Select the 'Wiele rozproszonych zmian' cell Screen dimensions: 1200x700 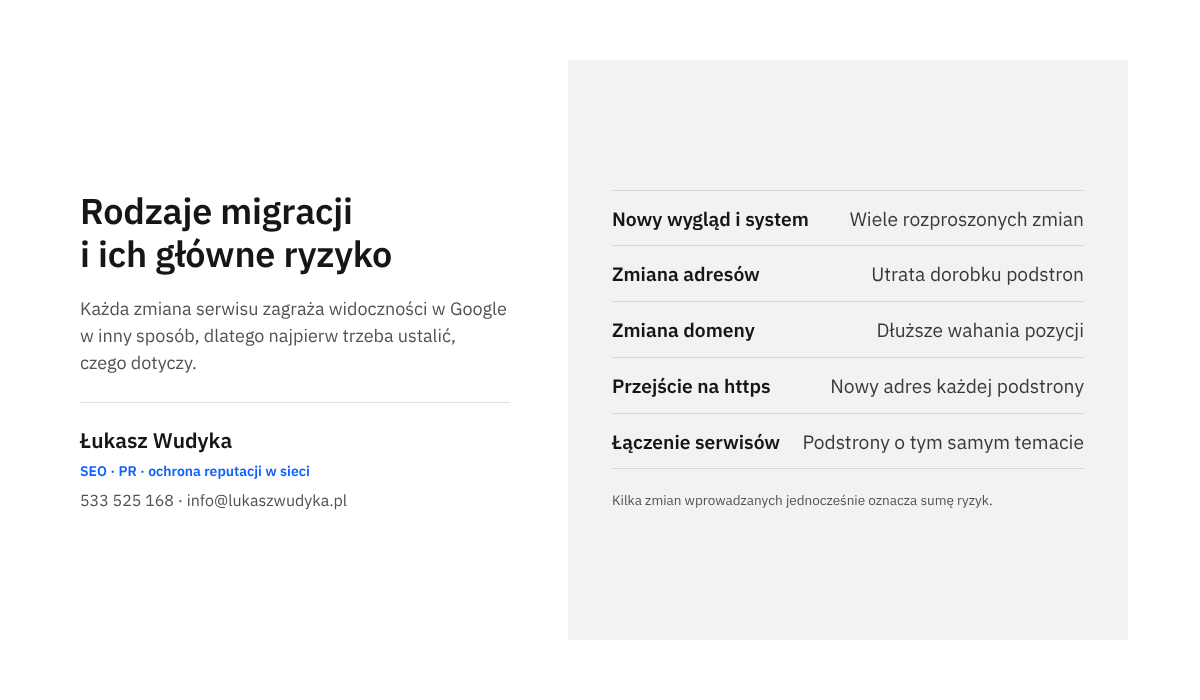pos(967,219)
